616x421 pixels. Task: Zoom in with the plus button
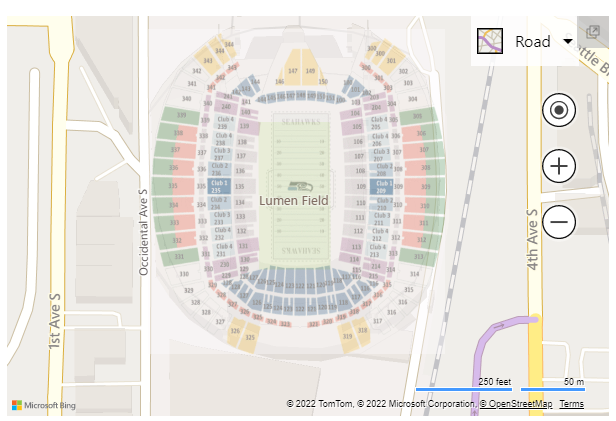(x=559, y=166)
